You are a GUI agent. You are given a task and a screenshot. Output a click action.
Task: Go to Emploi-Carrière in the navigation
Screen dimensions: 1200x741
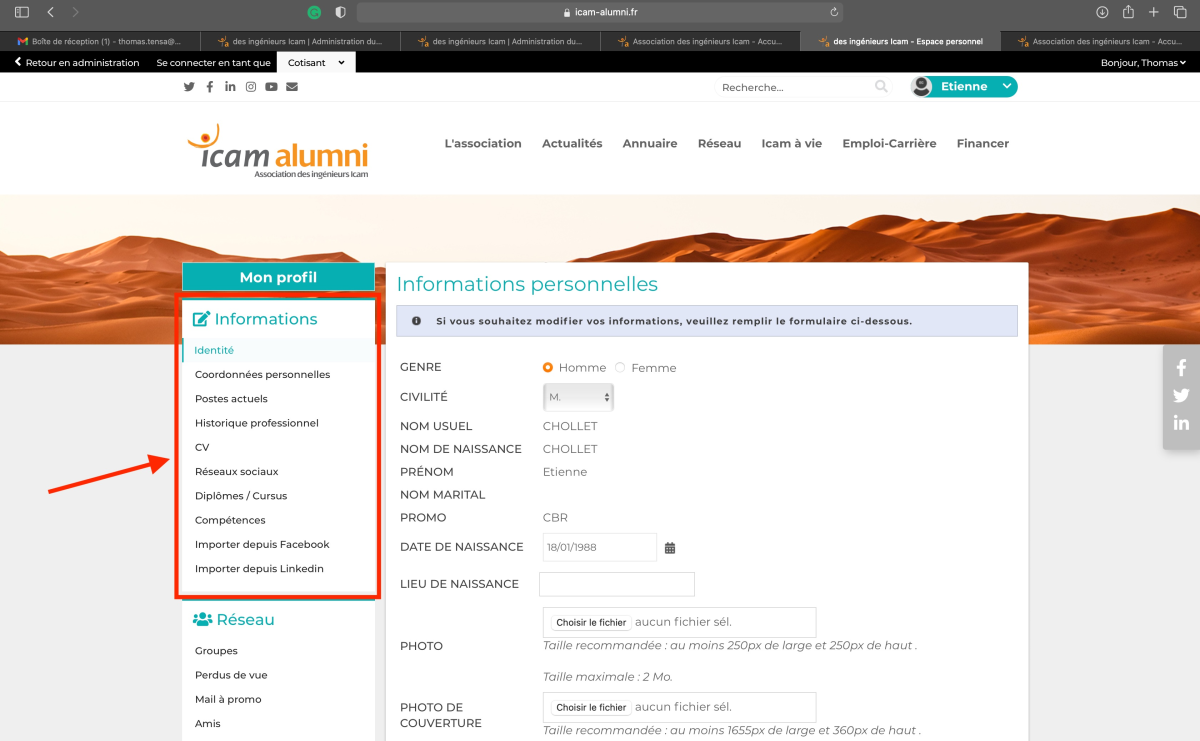click(x=889, y=144)
